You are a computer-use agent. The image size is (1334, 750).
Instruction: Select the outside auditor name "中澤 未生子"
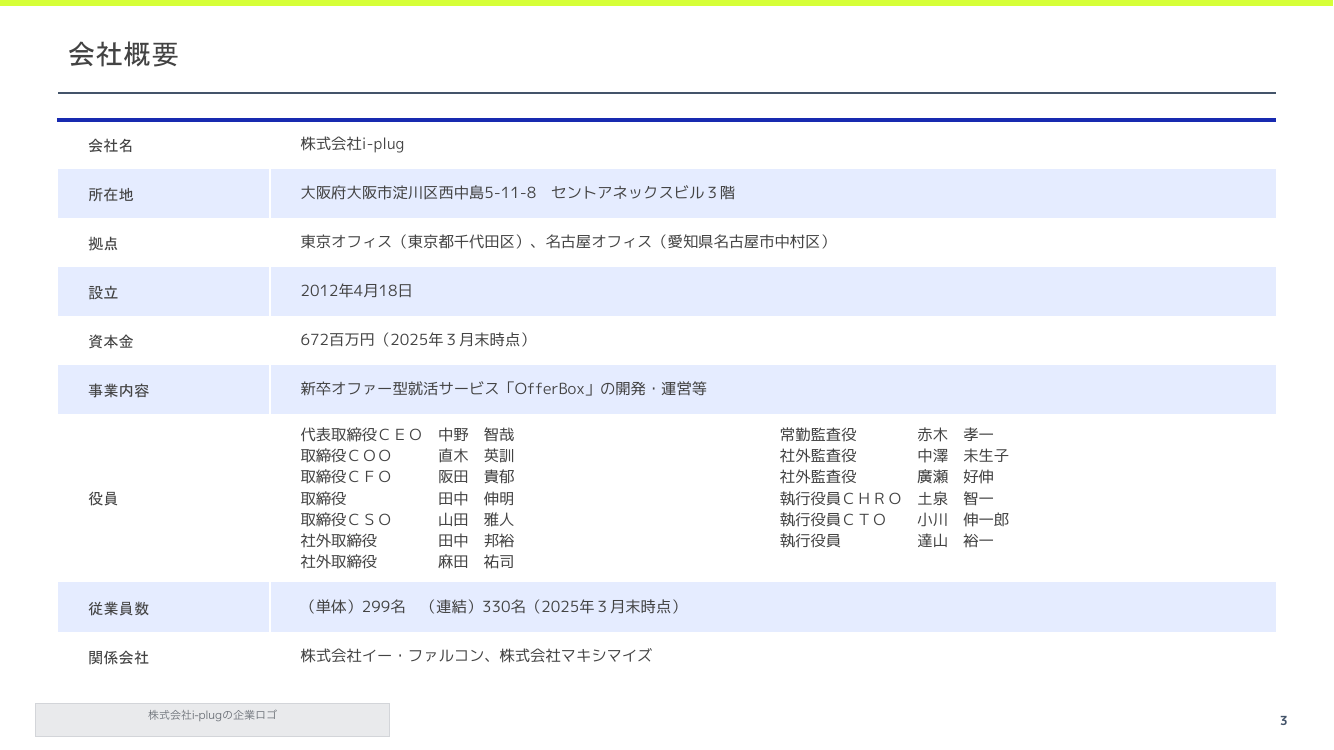(x=963, y=456)
